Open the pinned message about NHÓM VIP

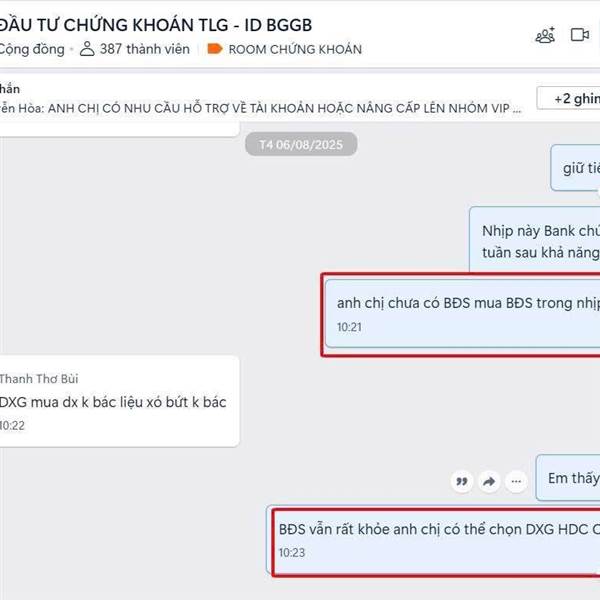260,108
